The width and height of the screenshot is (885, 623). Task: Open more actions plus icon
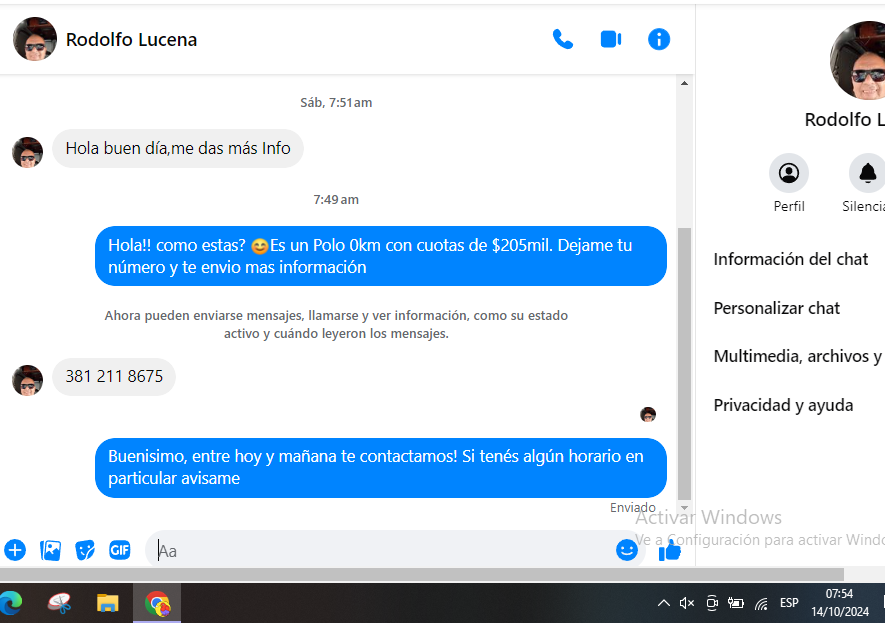click(x=15, y=550)
